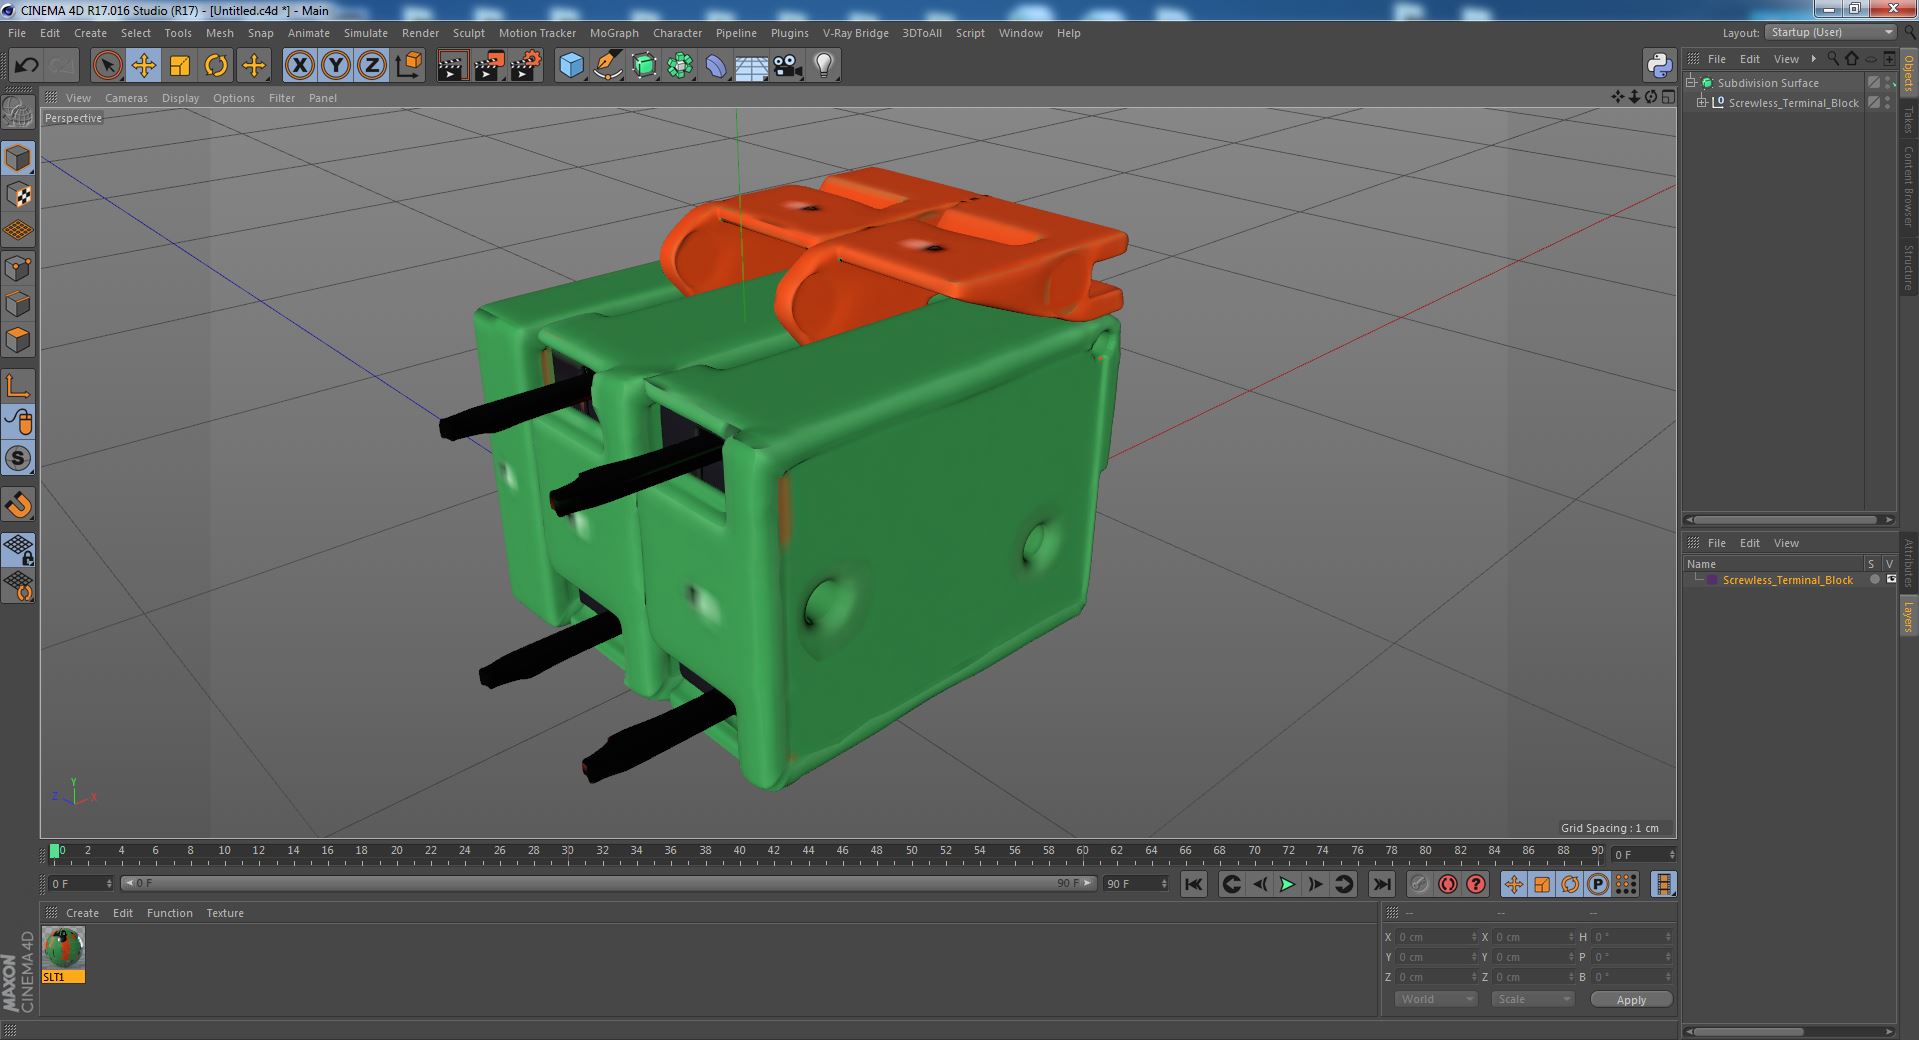Open the MoGraph menu
Screen dimensions: 1919x1040
click(x=614, y=33)
